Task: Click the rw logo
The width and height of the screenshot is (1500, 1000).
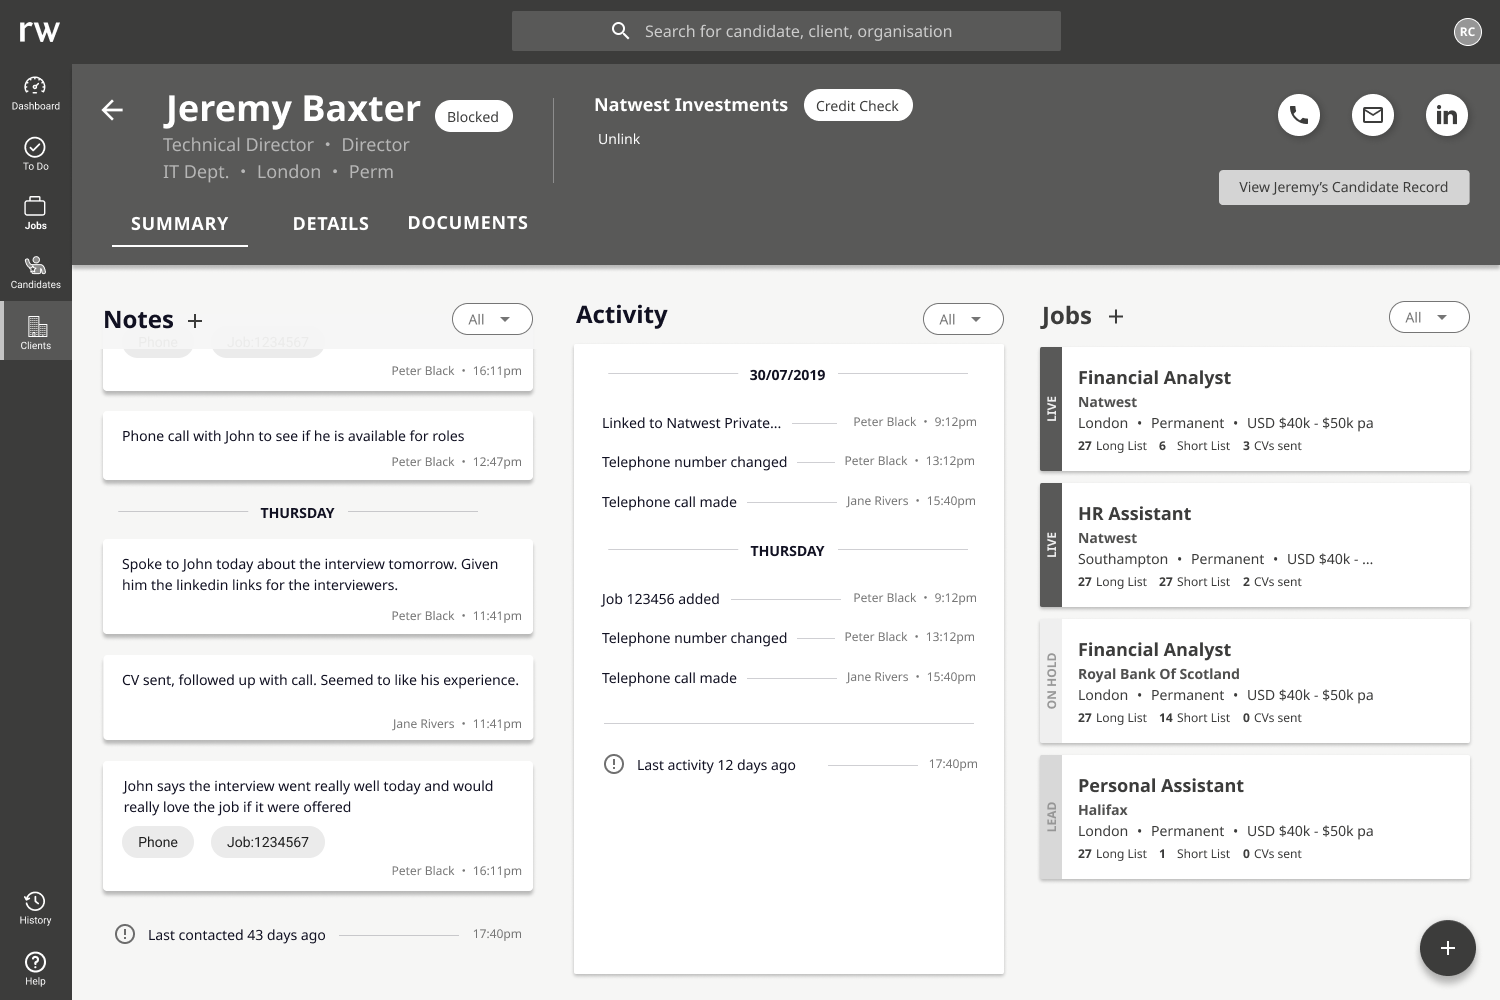Action: [x=39, y=31]
